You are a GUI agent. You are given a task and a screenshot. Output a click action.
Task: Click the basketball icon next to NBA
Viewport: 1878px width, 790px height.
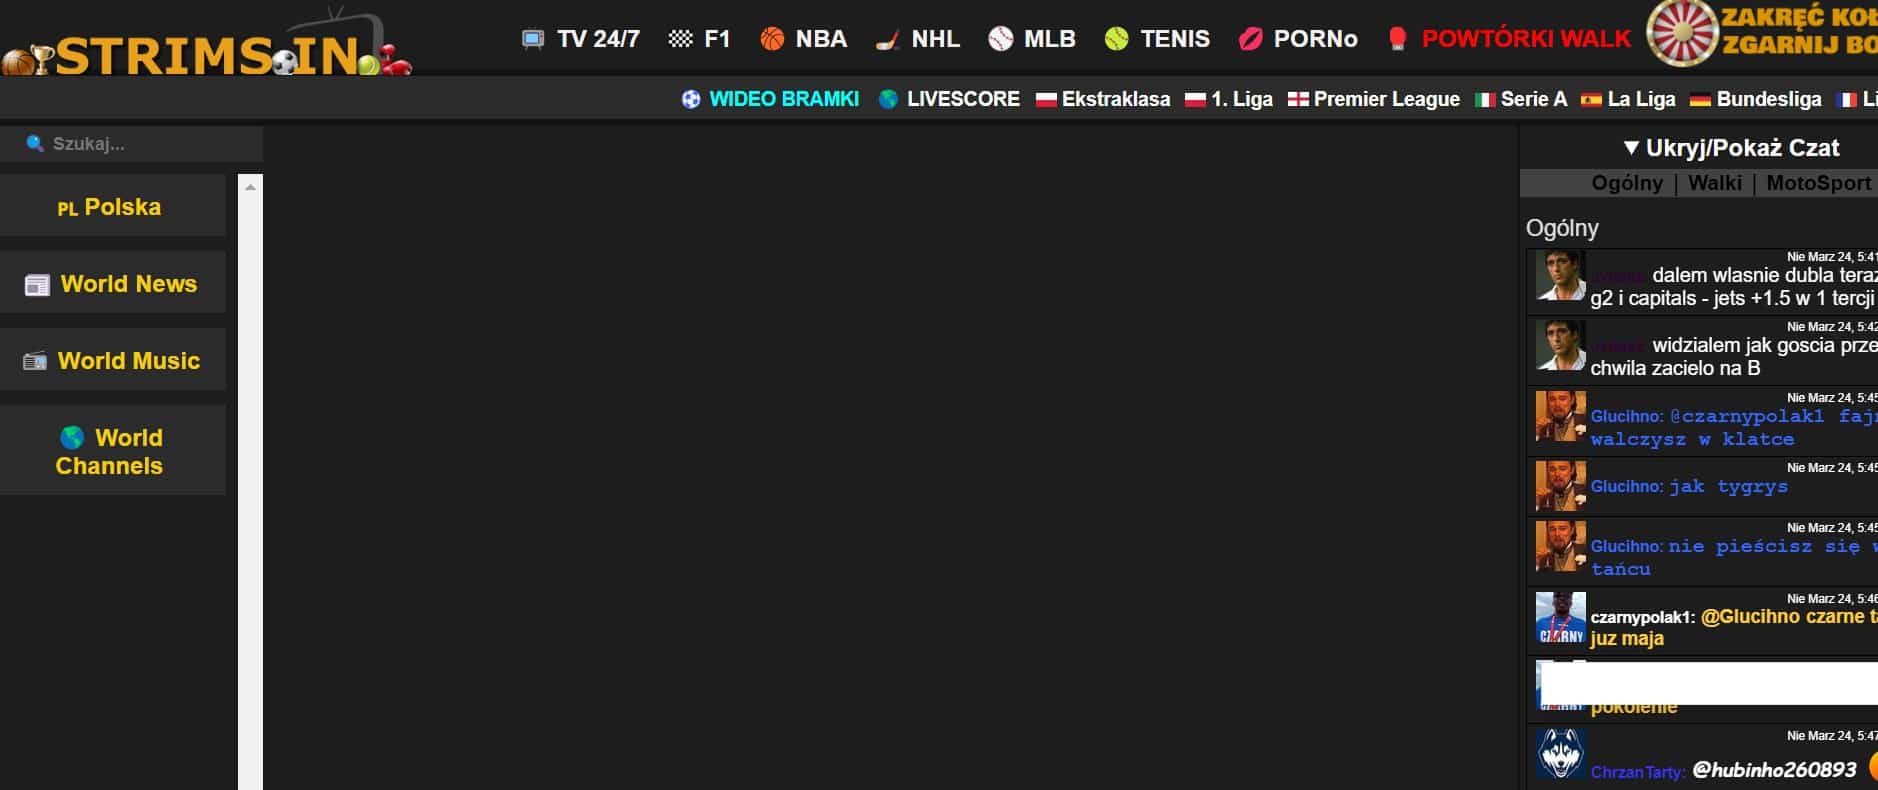(772, 39)
